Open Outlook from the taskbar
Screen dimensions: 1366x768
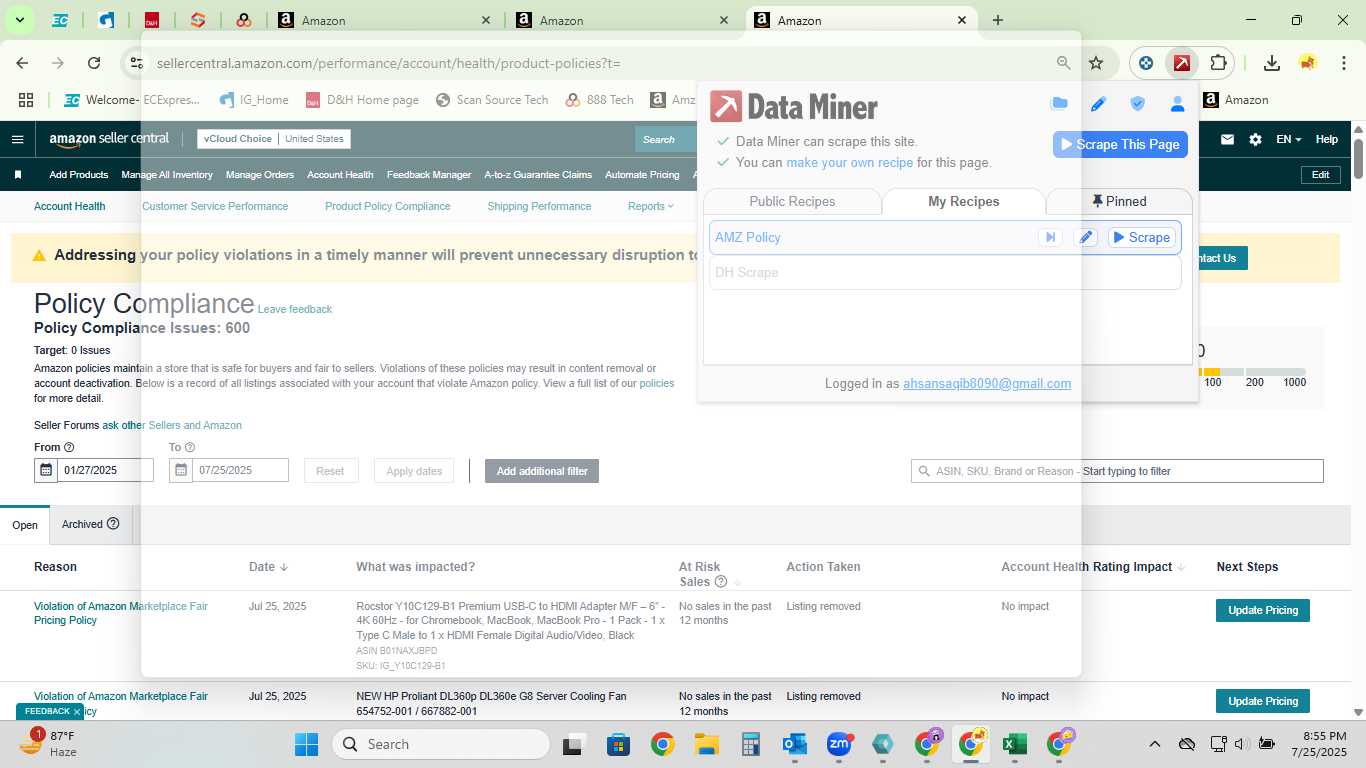(795, 744)
